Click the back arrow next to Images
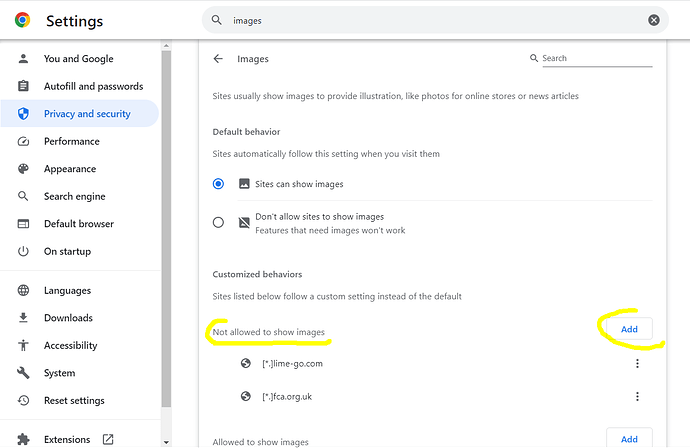The width and height of the screenshot is (690, 448). [x=218, y=59]
